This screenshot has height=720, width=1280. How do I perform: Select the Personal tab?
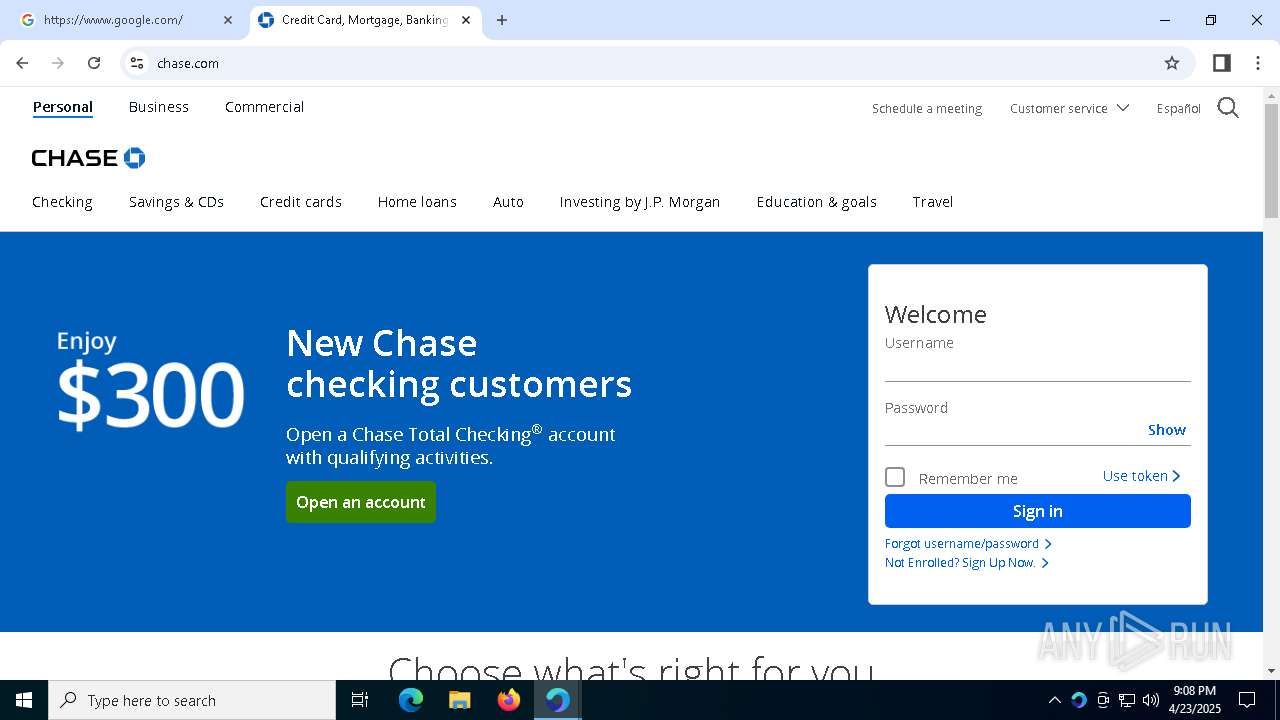point(62,107)
